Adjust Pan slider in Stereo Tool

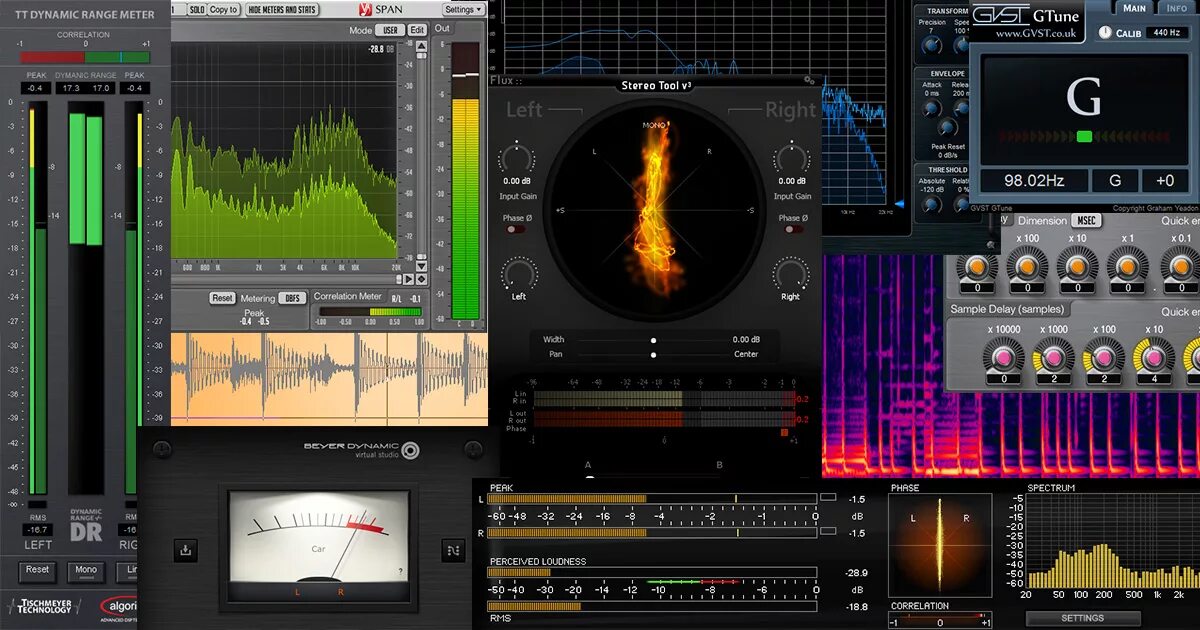click(x=653, y=354)
